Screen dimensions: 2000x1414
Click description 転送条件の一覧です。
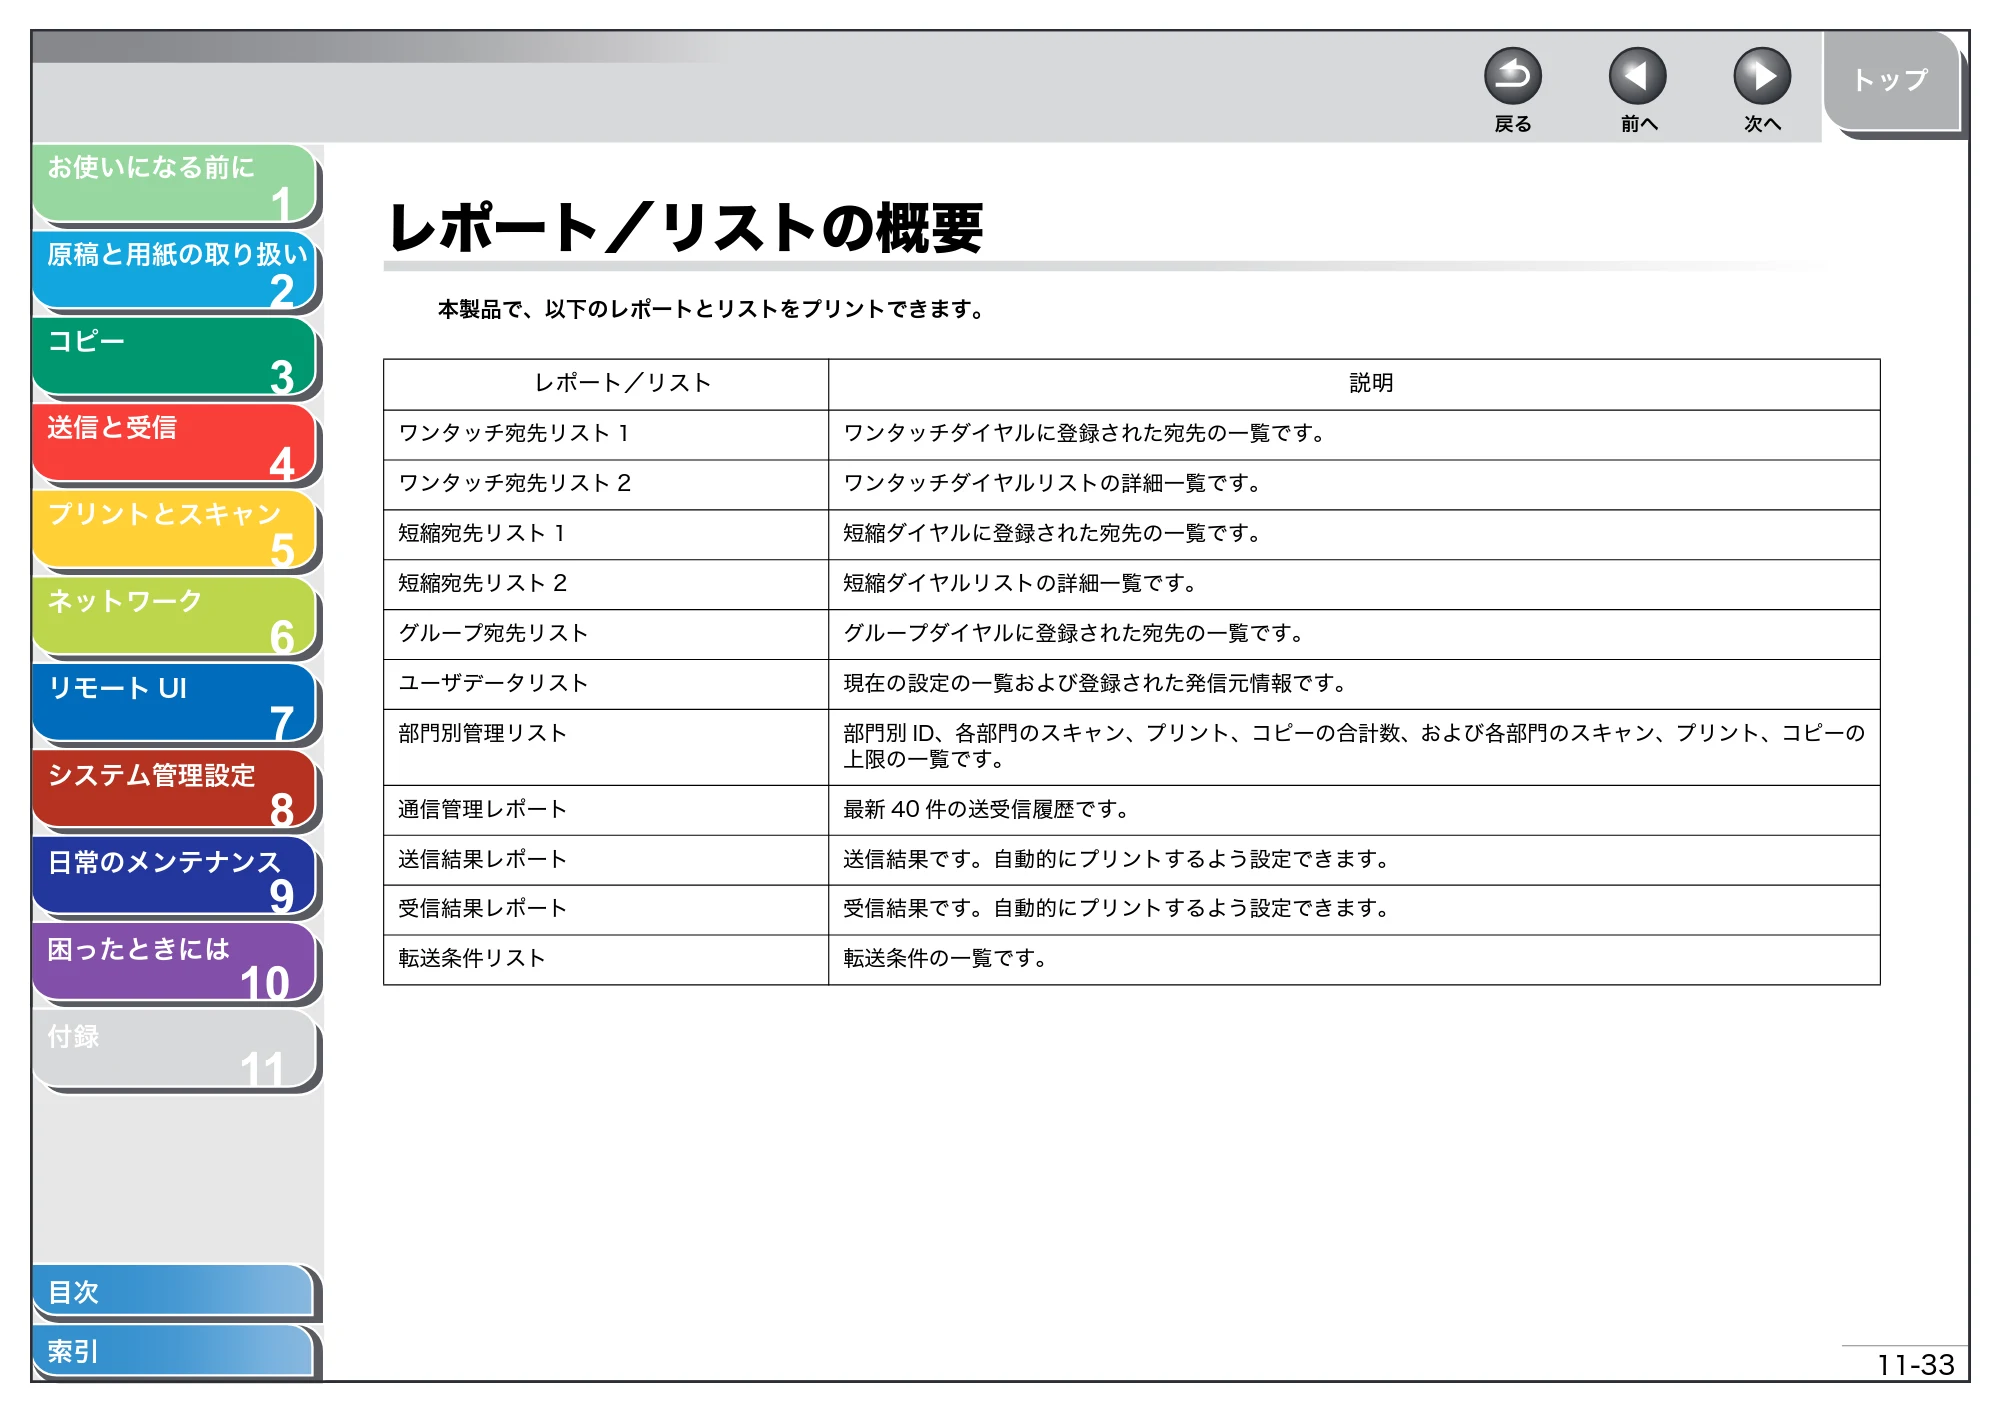click(945, 958)
